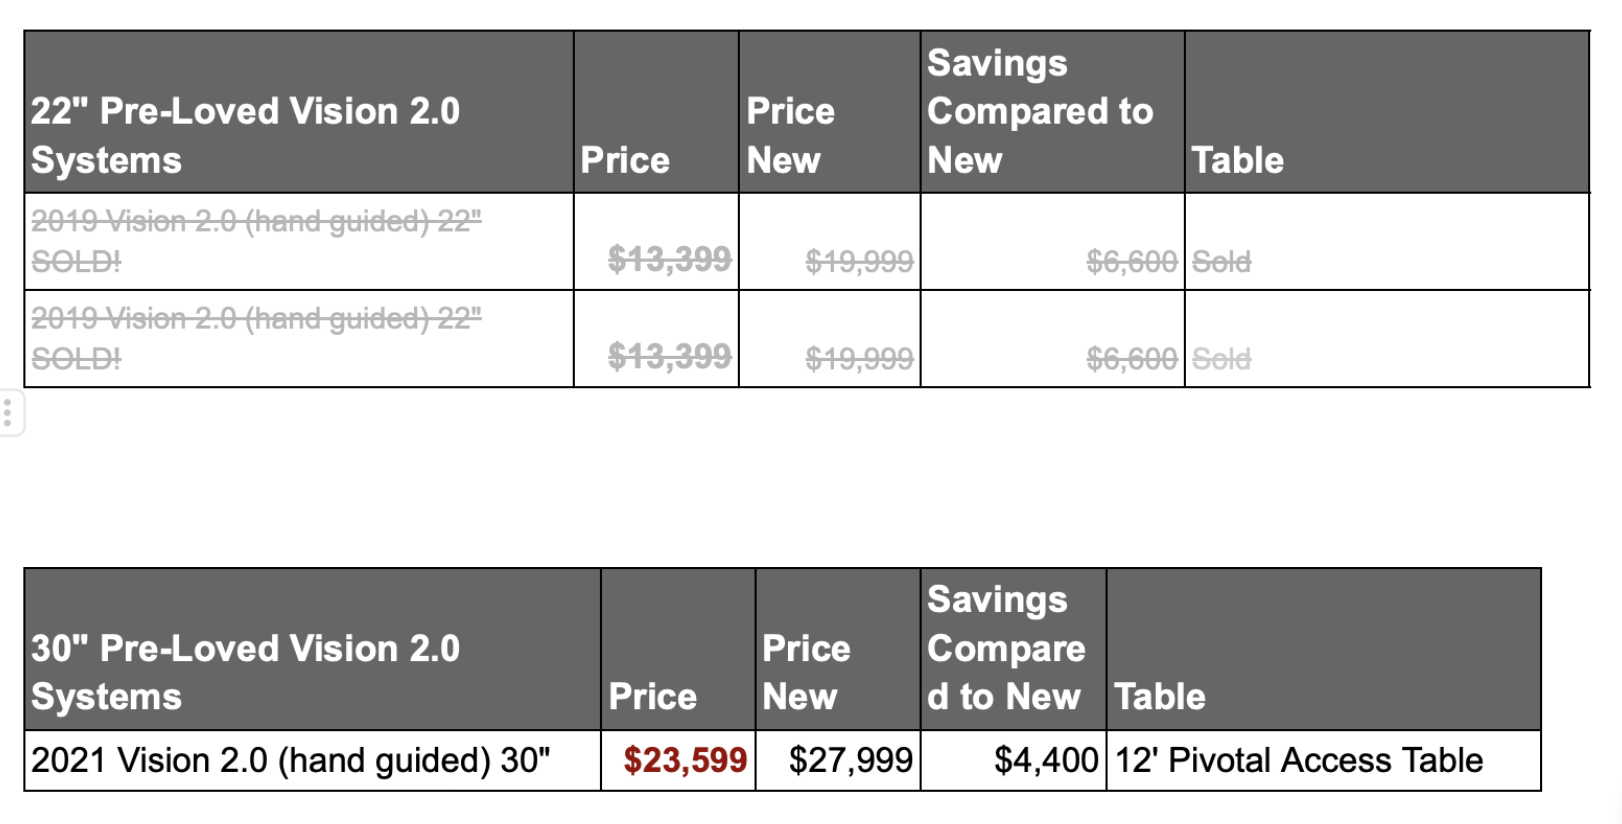Screen dimensions: 1622x824
Task: Select the $27,999 new price cell
Action: tap(838, 760)
